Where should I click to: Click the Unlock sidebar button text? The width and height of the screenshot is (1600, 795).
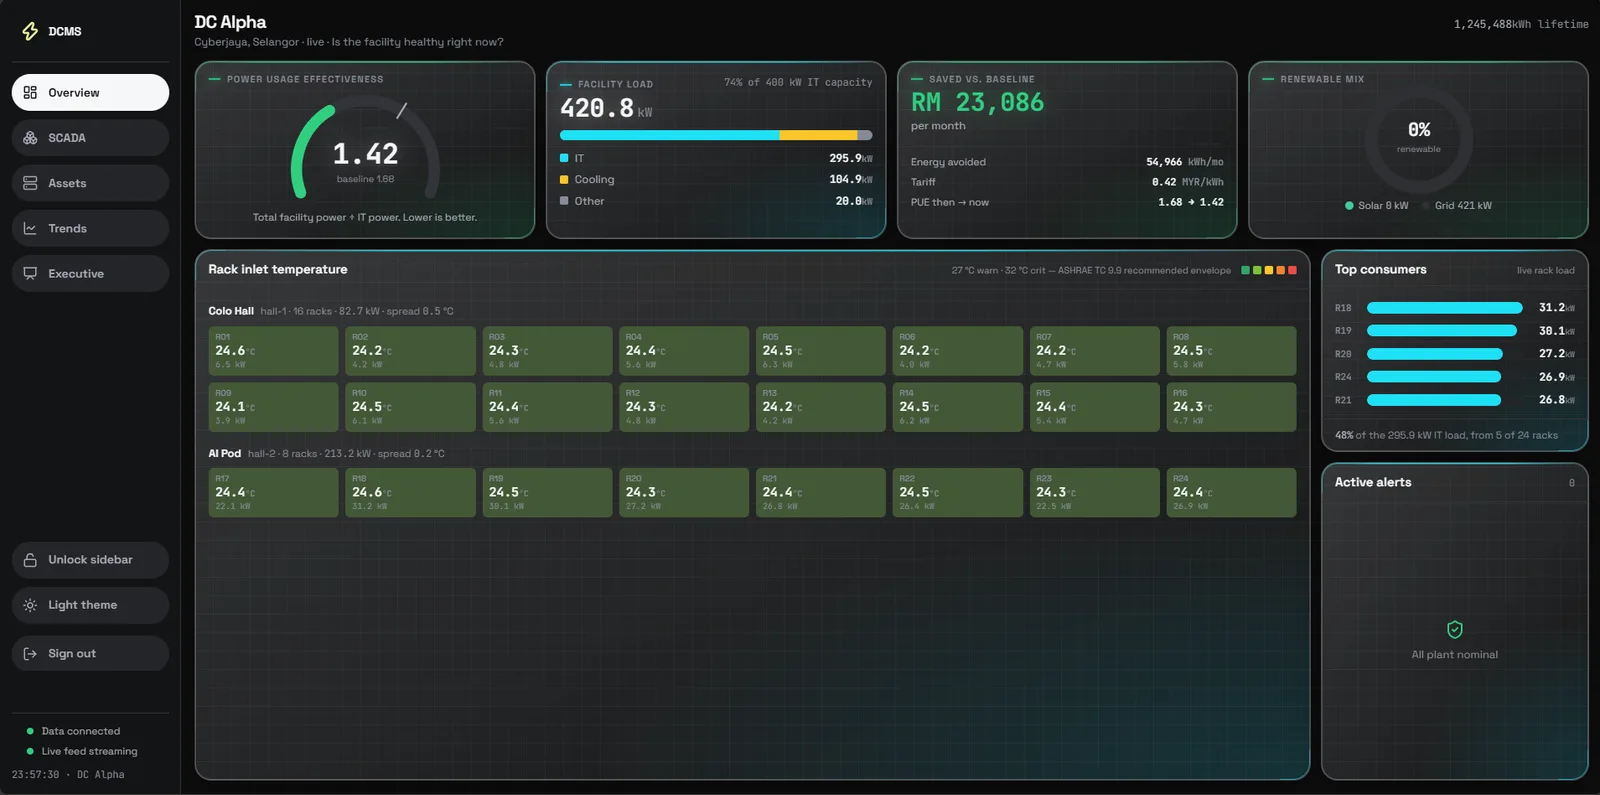pos(90,560)
